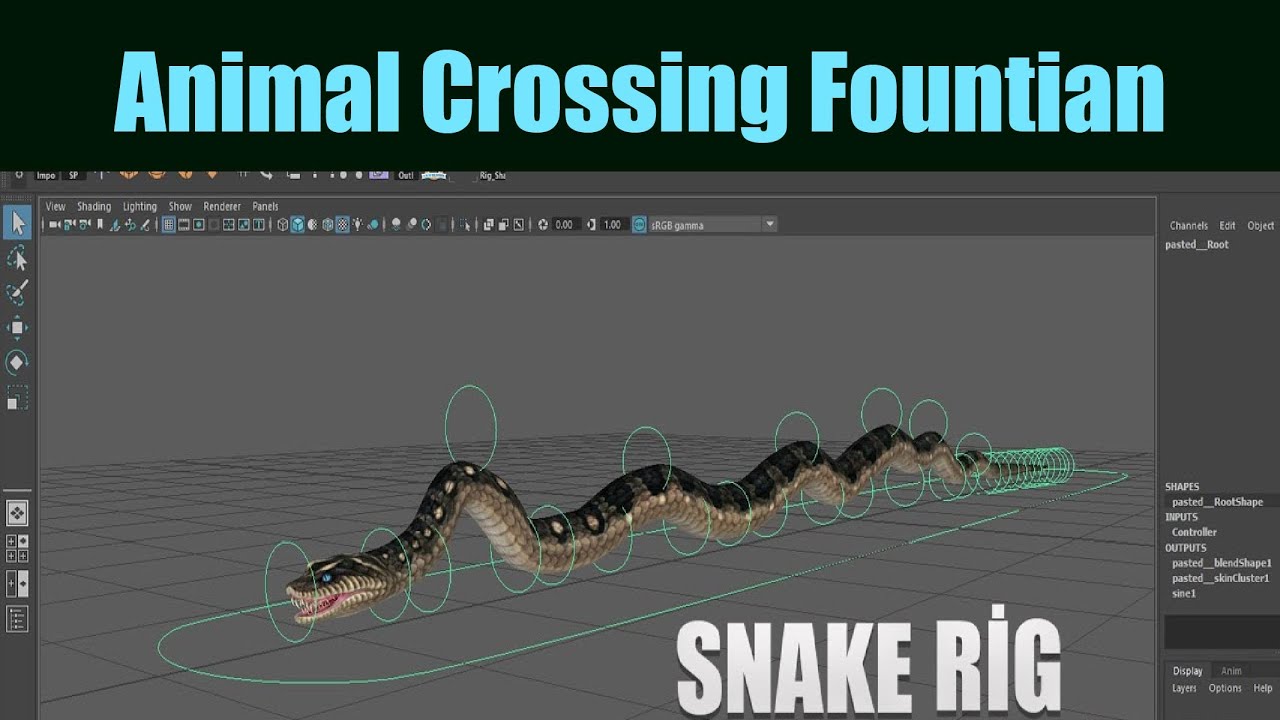Click the Outl shelf button
This screenshot has height=720, width=1280.
click(406, 175)
